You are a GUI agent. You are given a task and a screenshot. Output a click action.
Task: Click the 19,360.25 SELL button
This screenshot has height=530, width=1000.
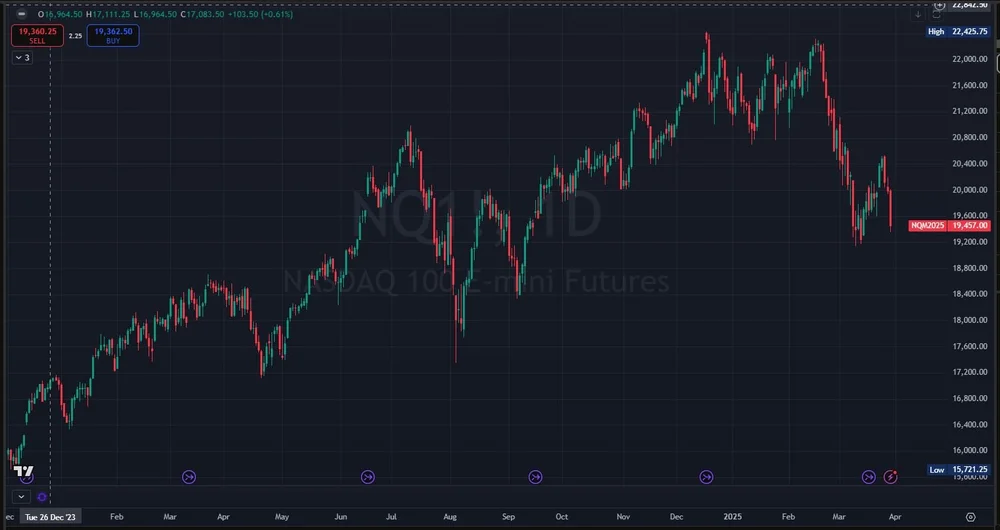click(x=37, y=36)
